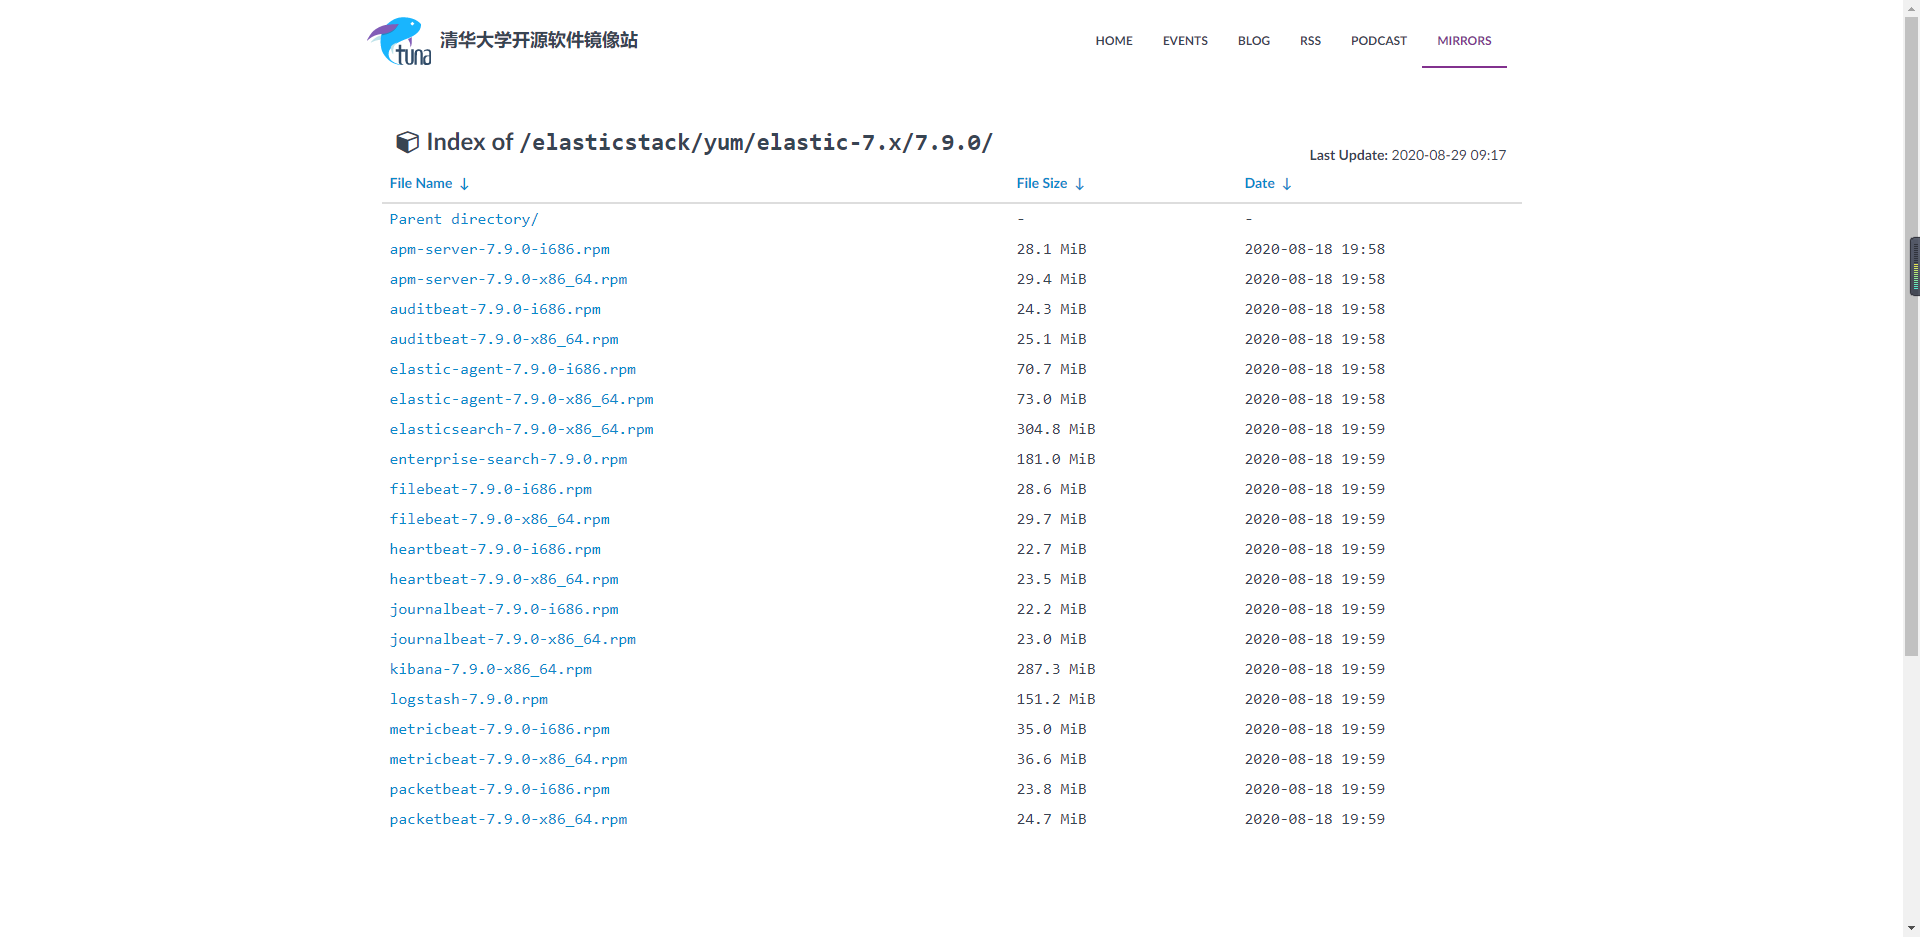Open packetbeat-7.9.0-i686.rpm link

coord(500,789)
